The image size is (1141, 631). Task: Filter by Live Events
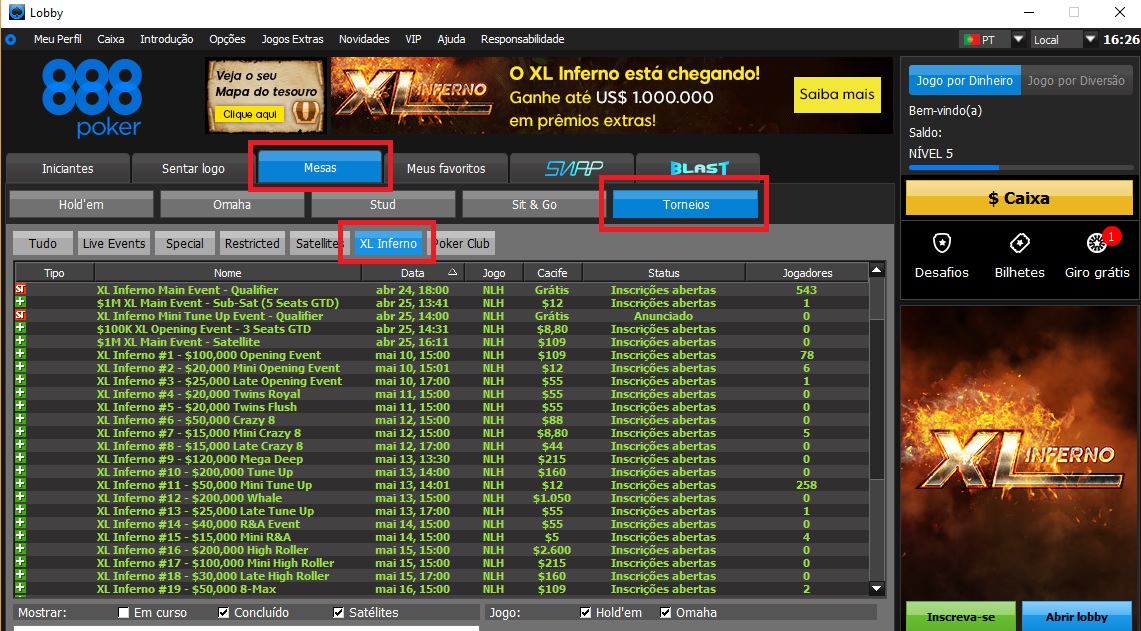(x=114, y=243)
